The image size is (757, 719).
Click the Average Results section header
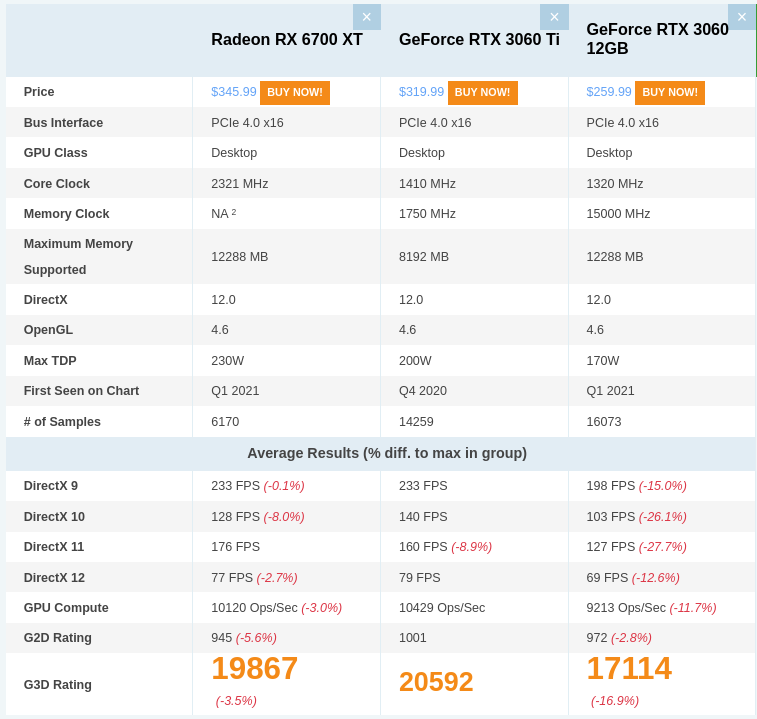click(x=387, y=453)
